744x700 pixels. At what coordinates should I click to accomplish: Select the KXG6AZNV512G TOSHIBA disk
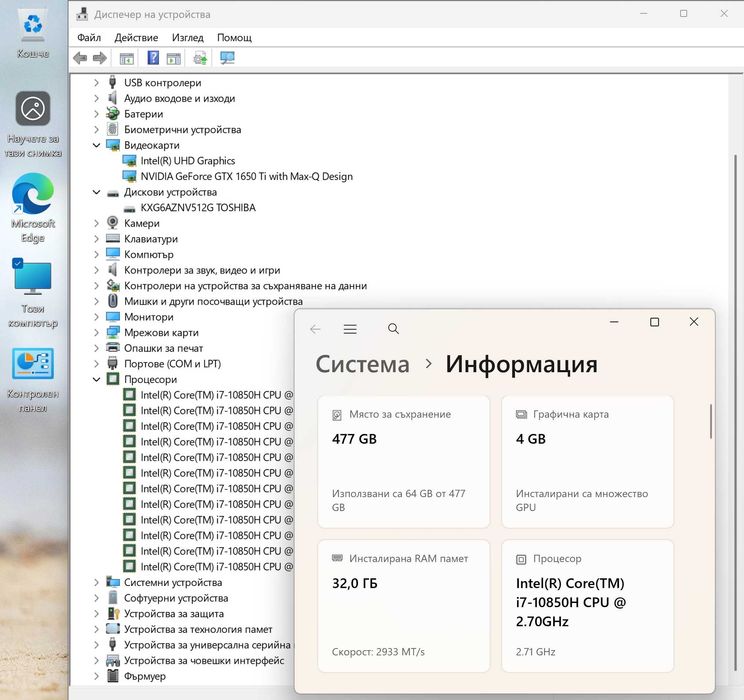(198, 208)
